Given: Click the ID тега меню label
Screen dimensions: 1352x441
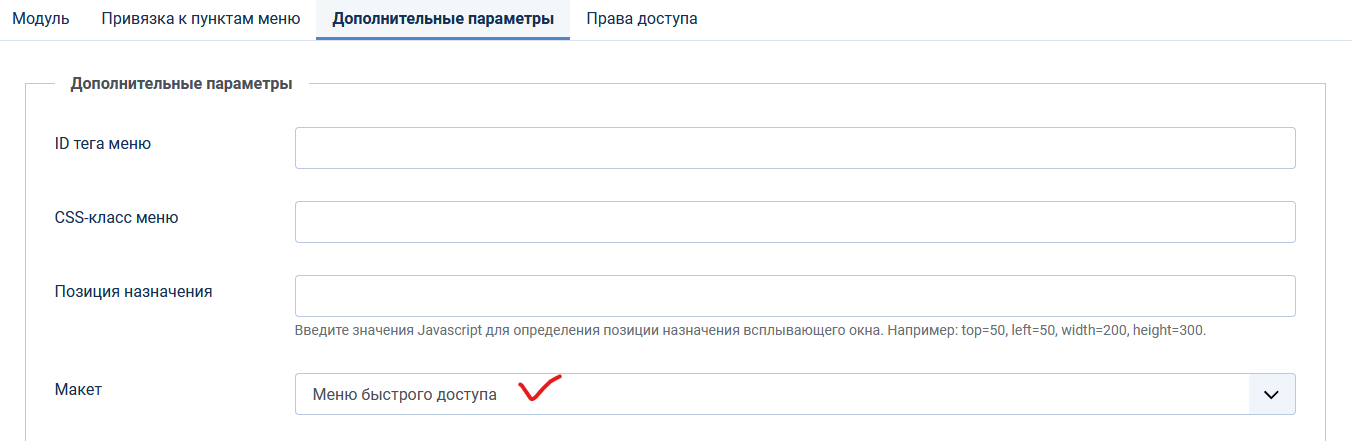Looking at the screenshot, I should pyautogui.click(x=102, y=144).
